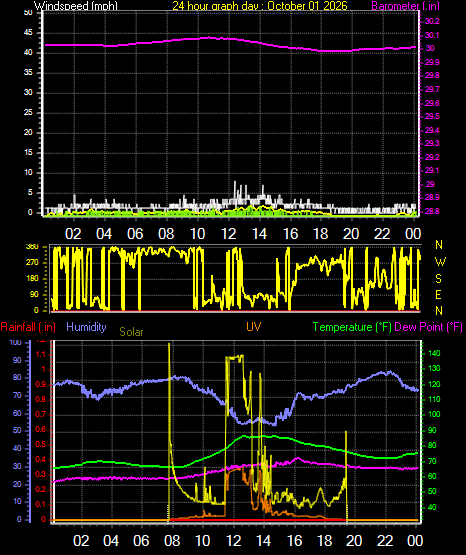The image size is (466, 555).
Task: Click the 5 windspeed axis value
Action: [30, 193]
